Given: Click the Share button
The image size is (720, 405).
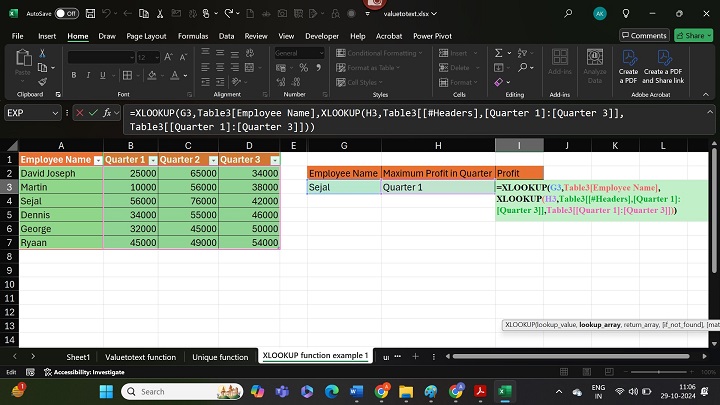Looking at the screenshot, I should [693, 35].
